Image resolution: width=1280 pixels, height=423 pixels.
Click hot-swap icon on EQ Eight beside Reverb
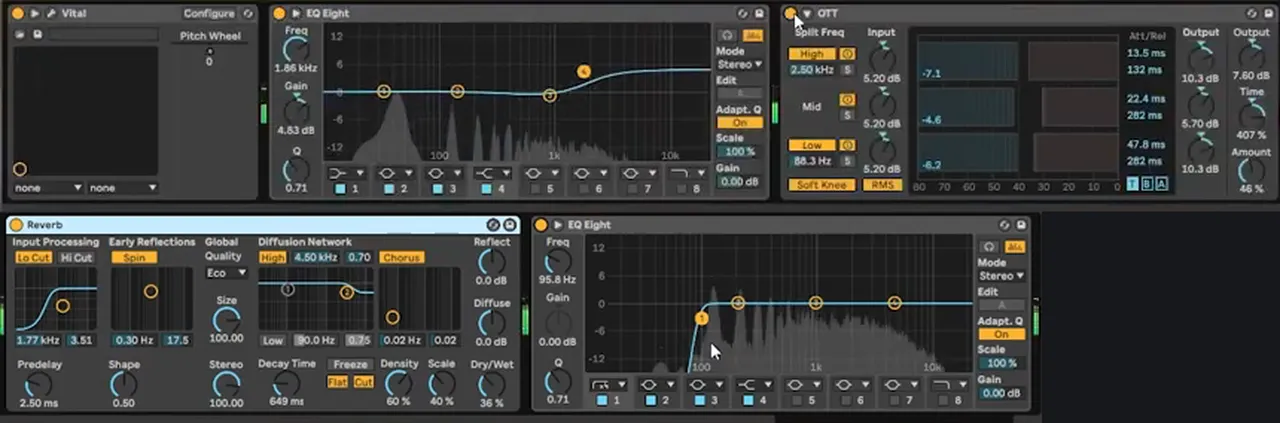tap(1003, 225)
